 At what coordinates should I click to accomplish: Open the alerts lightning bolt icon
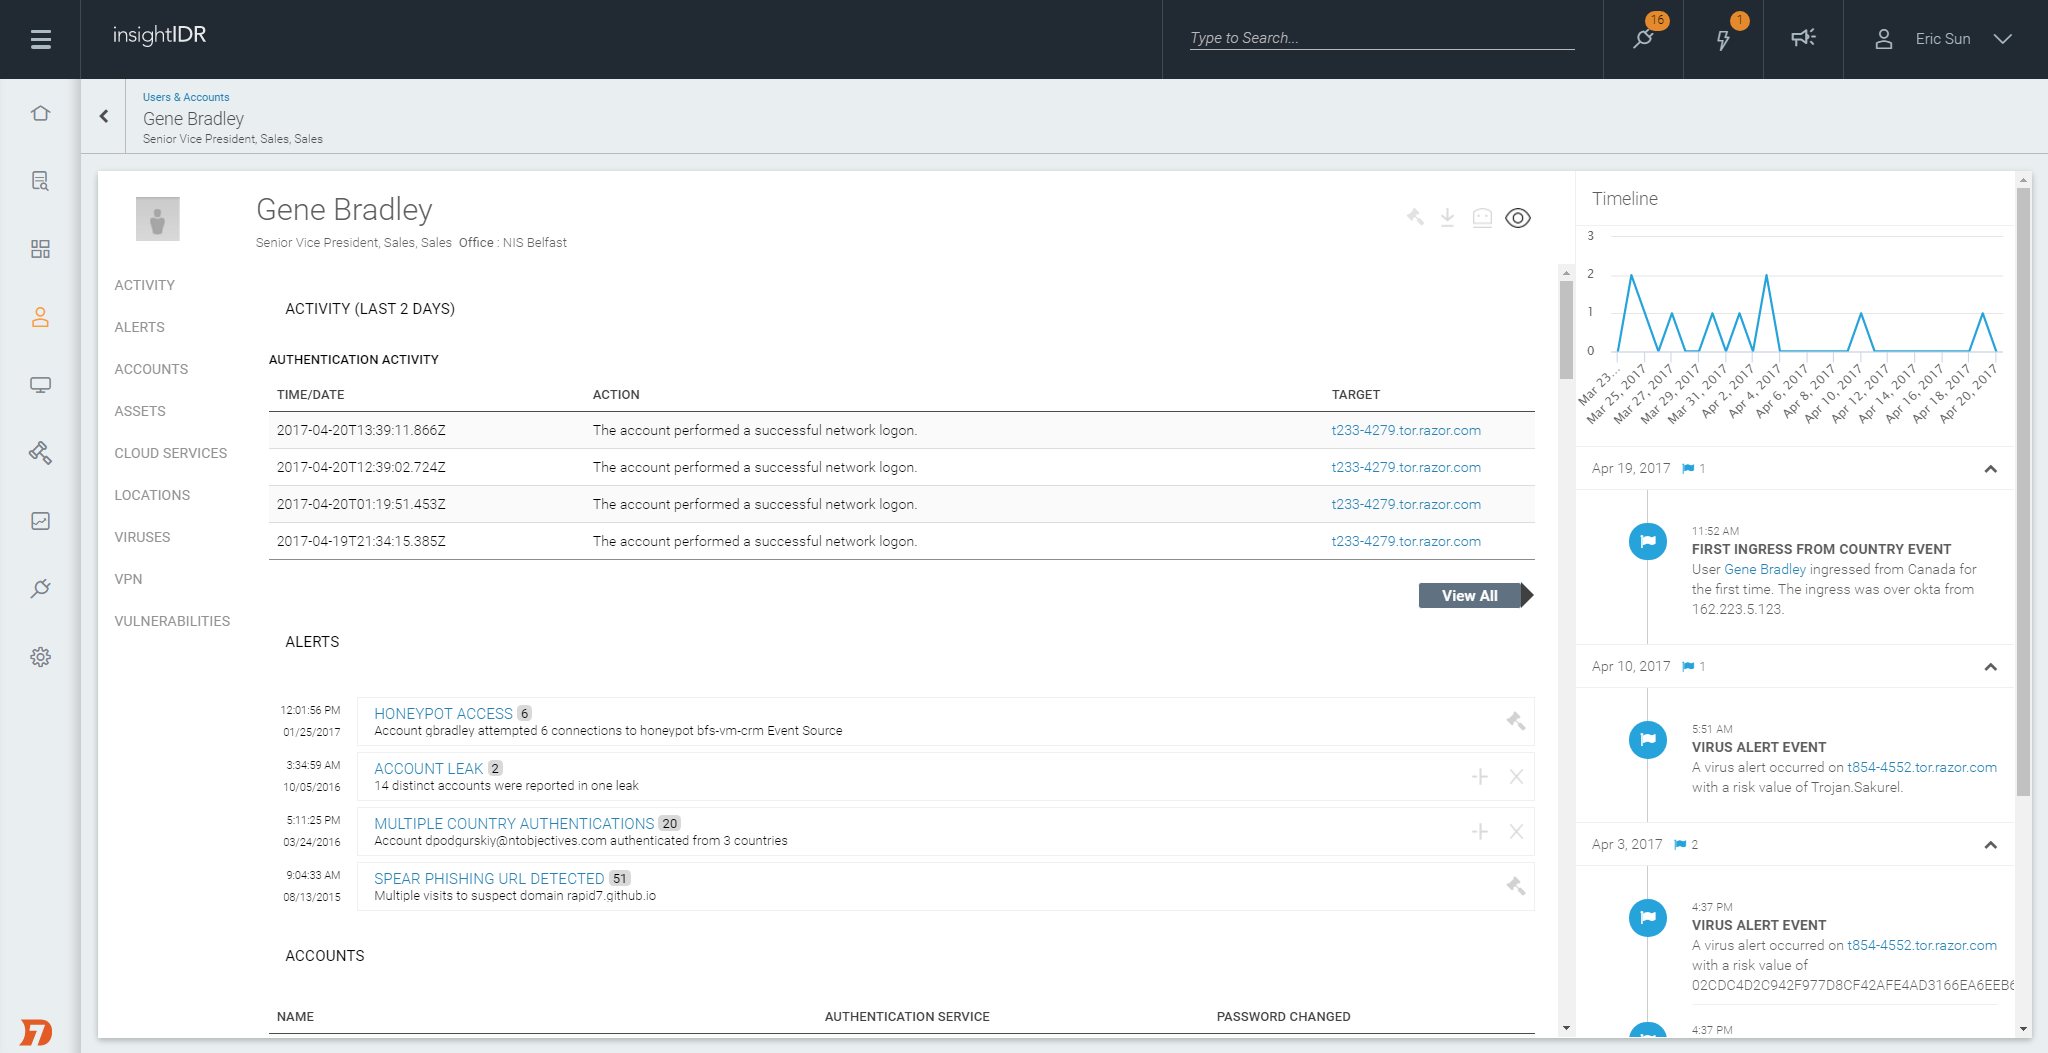click(x=1723, y=39)
